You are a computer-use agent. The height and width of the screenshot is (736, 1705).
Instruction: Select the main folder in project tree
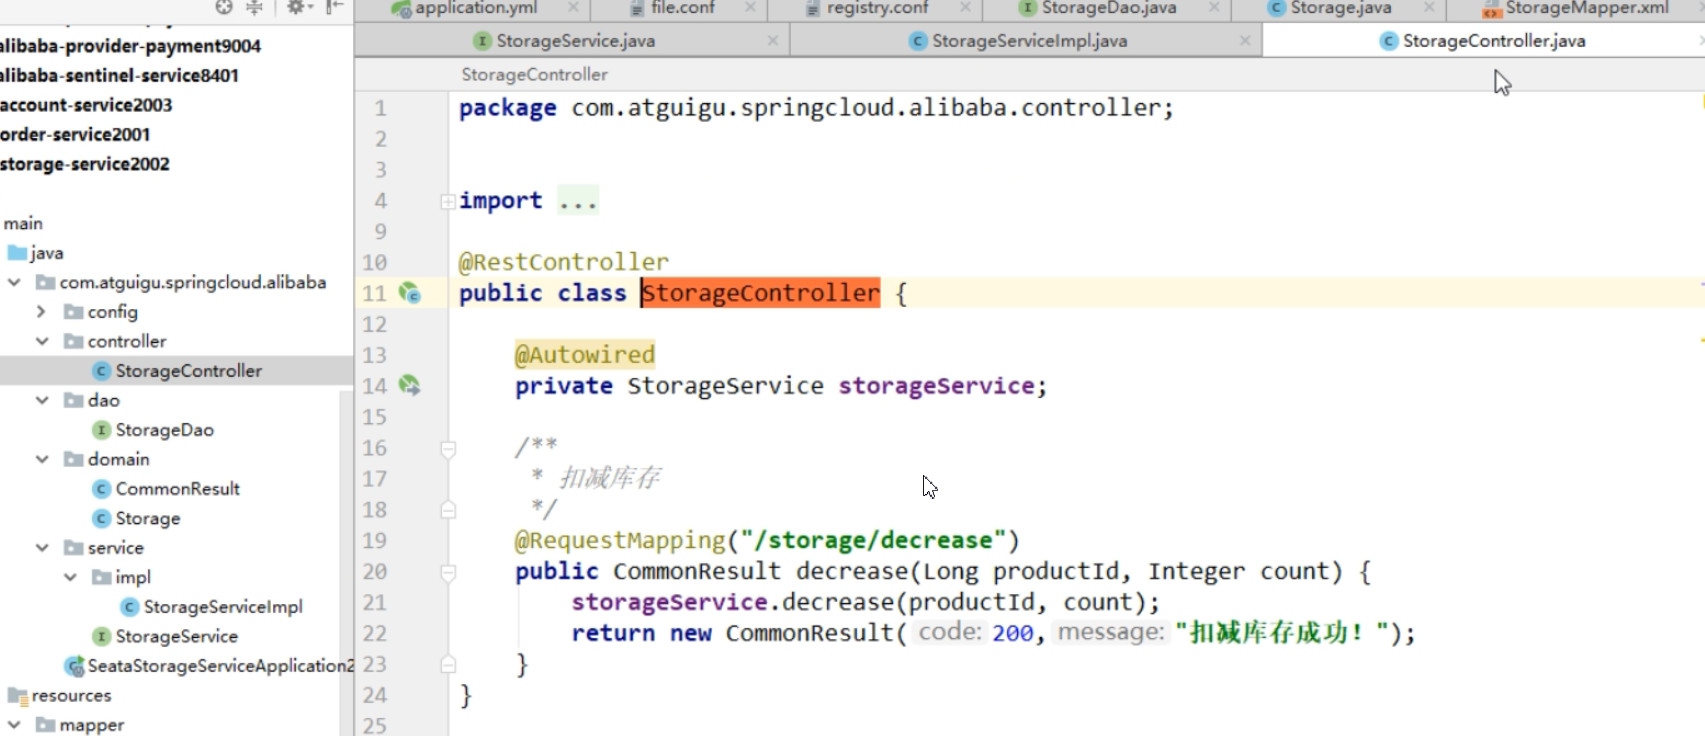click(23, 223)
